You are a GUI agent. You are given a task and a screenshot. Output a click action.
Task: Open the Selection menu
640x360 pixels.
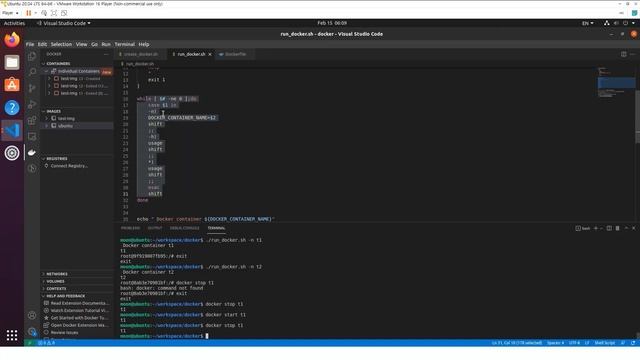click(x=61, y=44)
